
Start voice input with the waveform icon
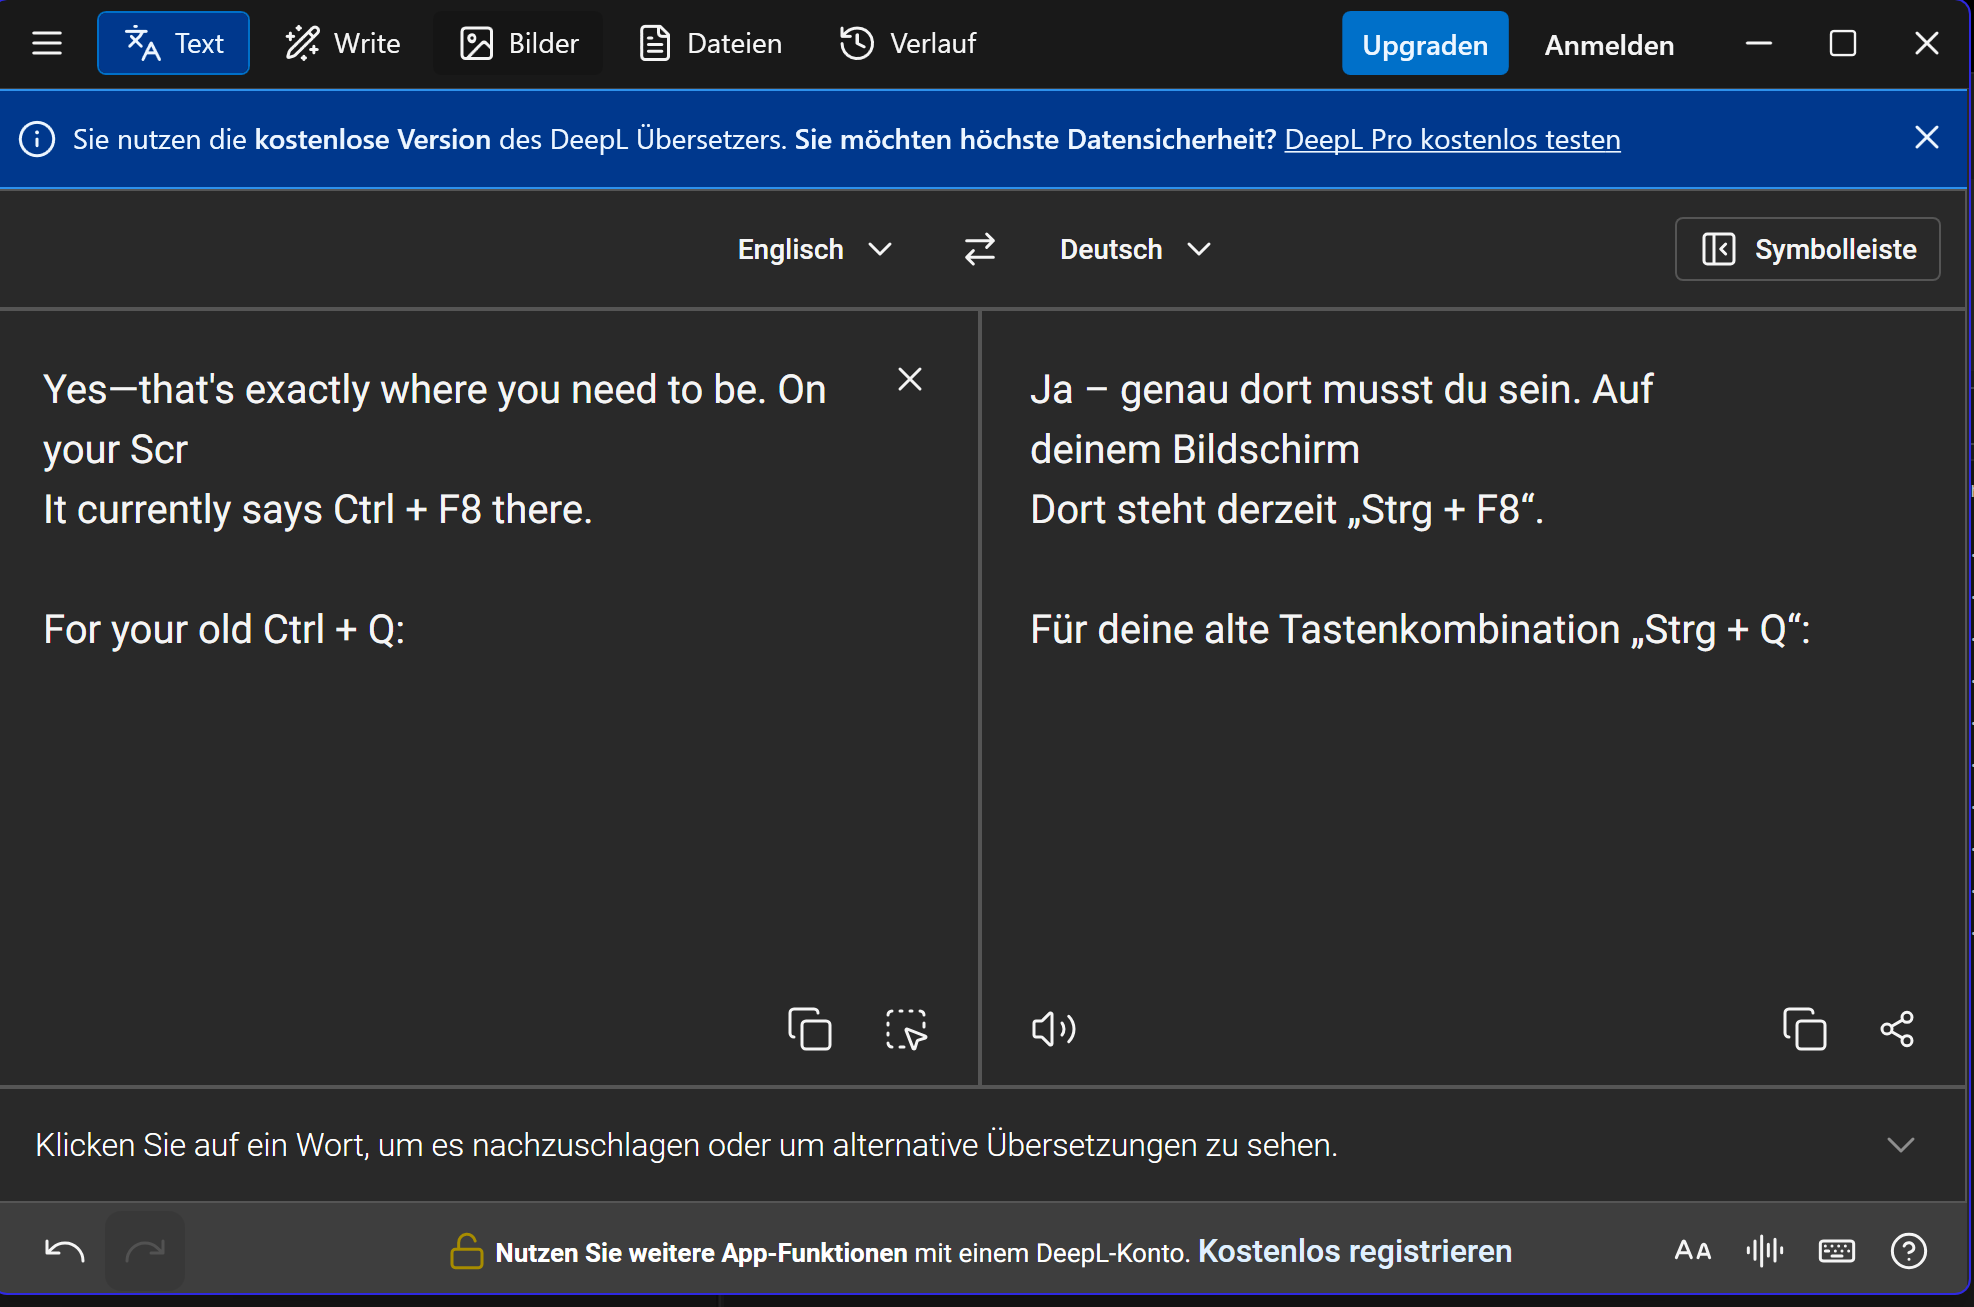[1765, 1251]
